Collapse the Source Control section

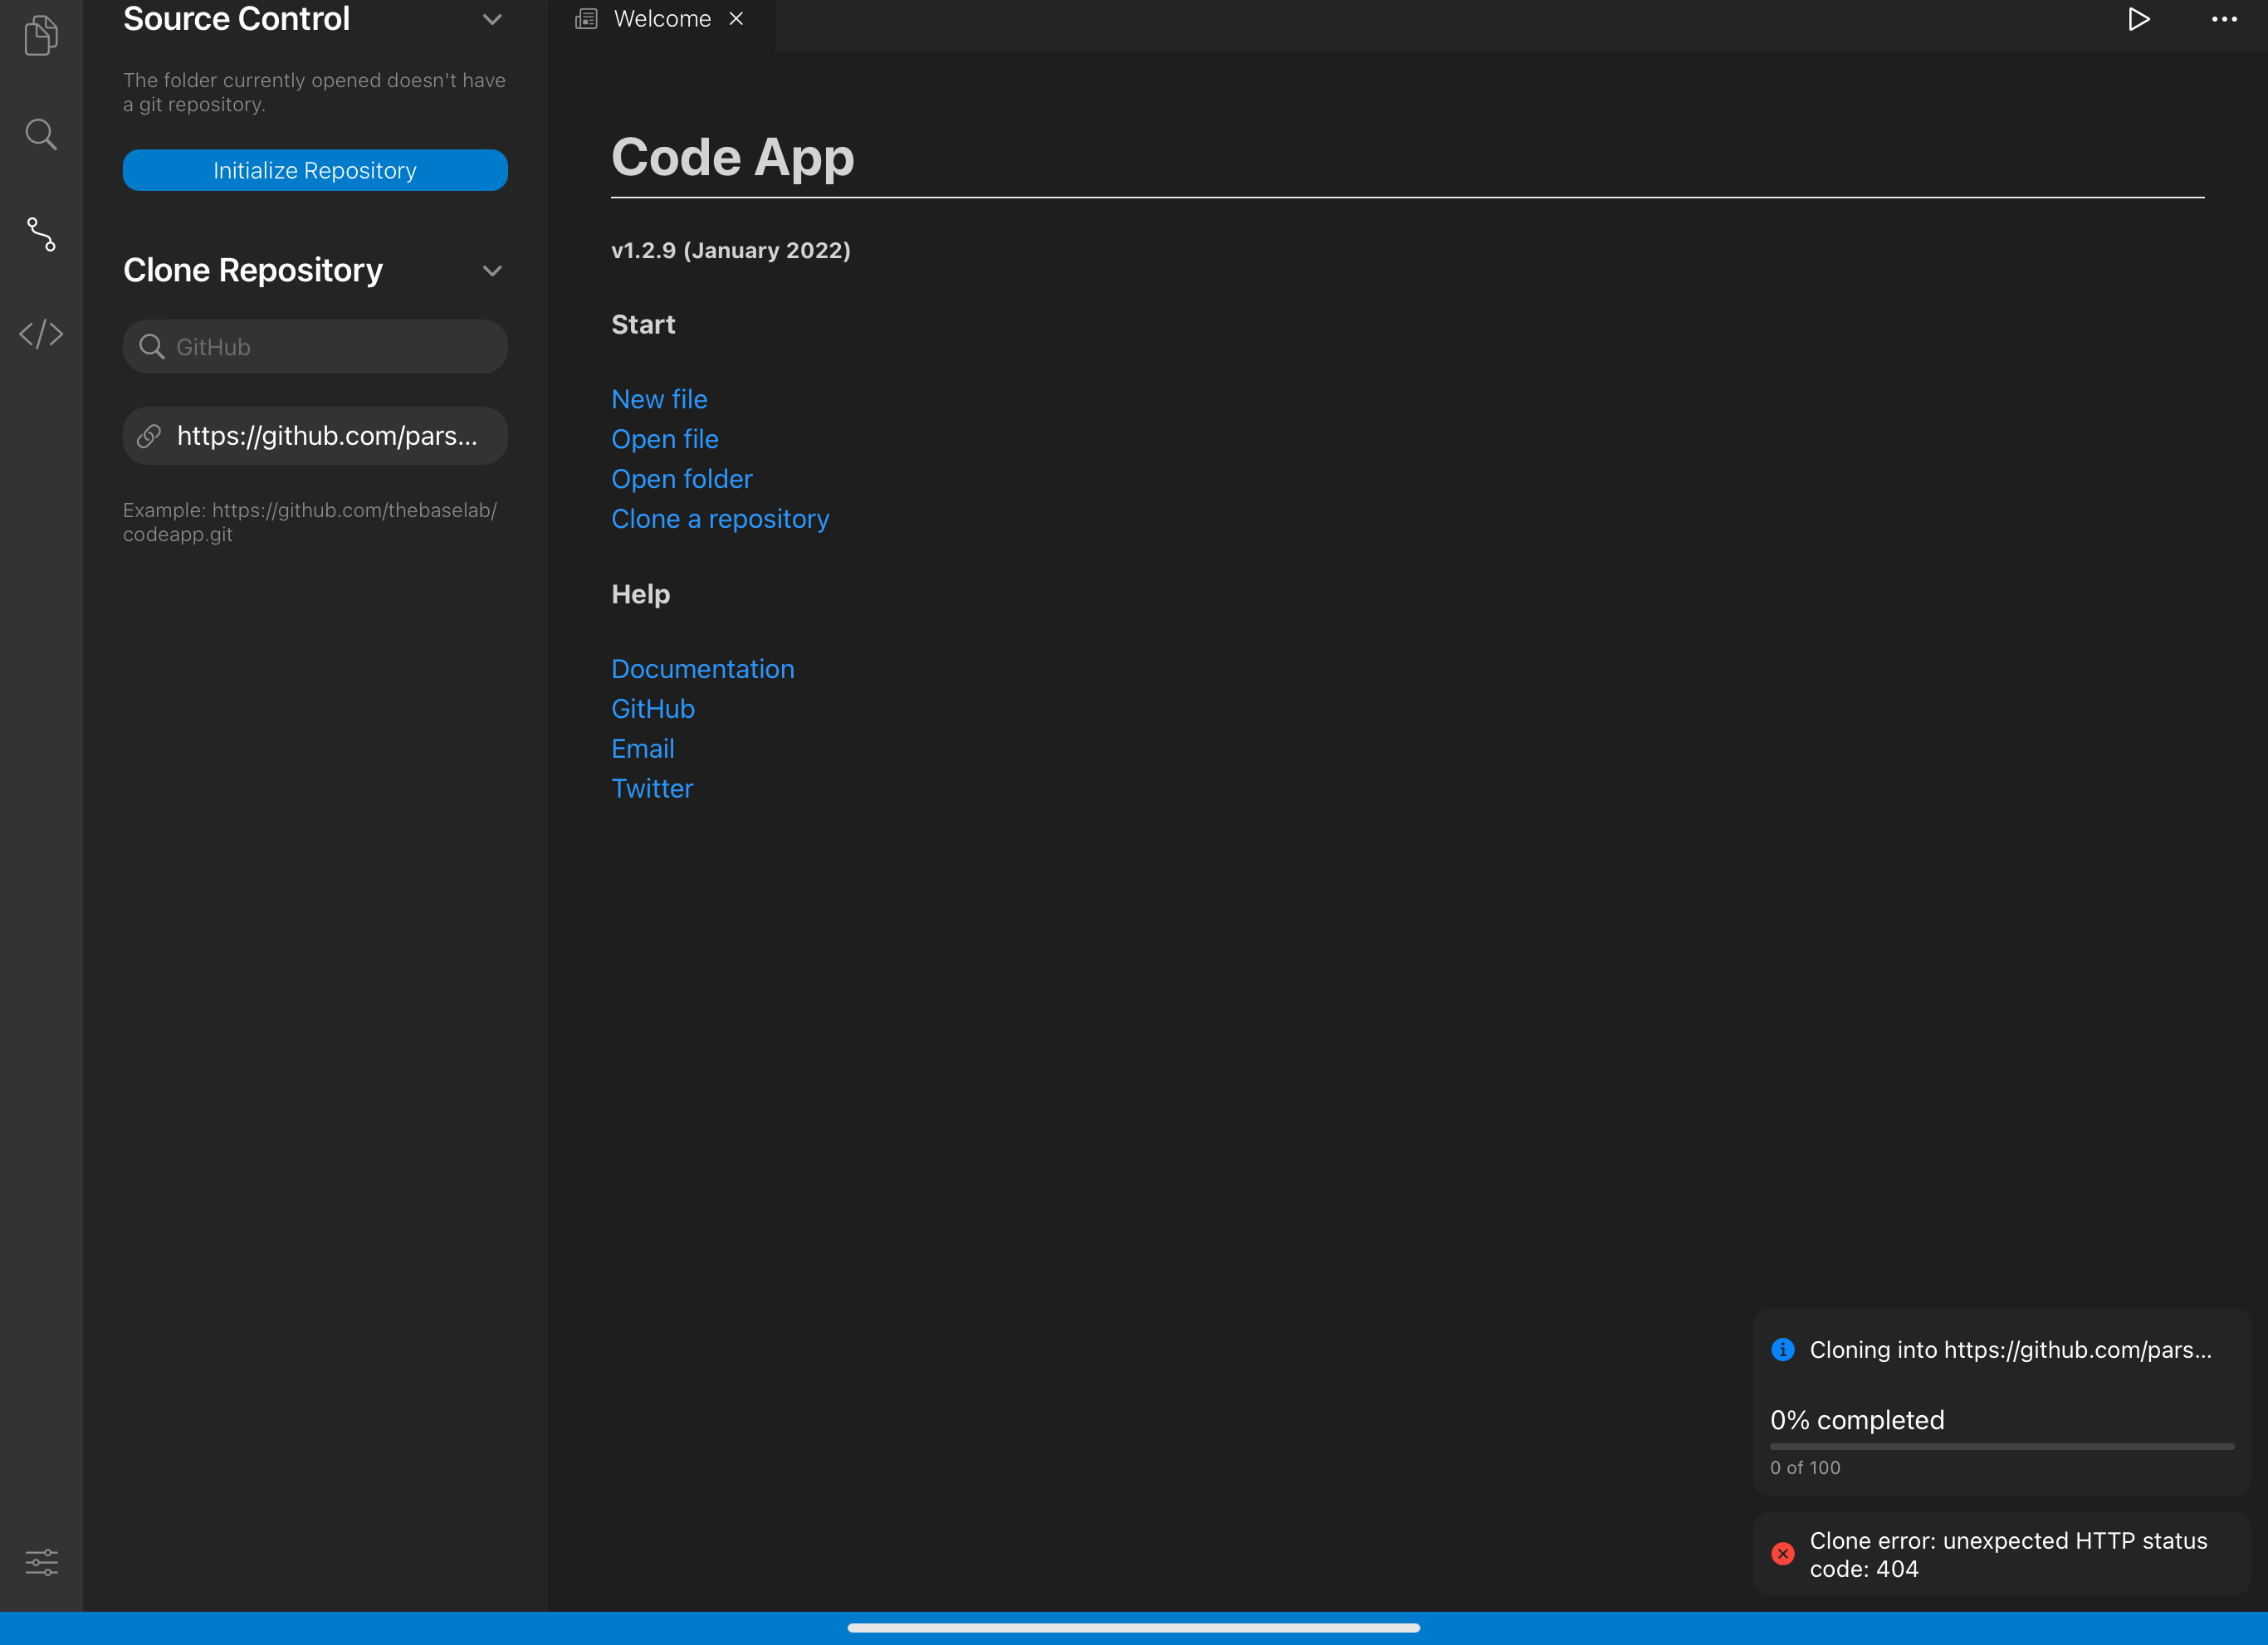click(x=491, y=19)
